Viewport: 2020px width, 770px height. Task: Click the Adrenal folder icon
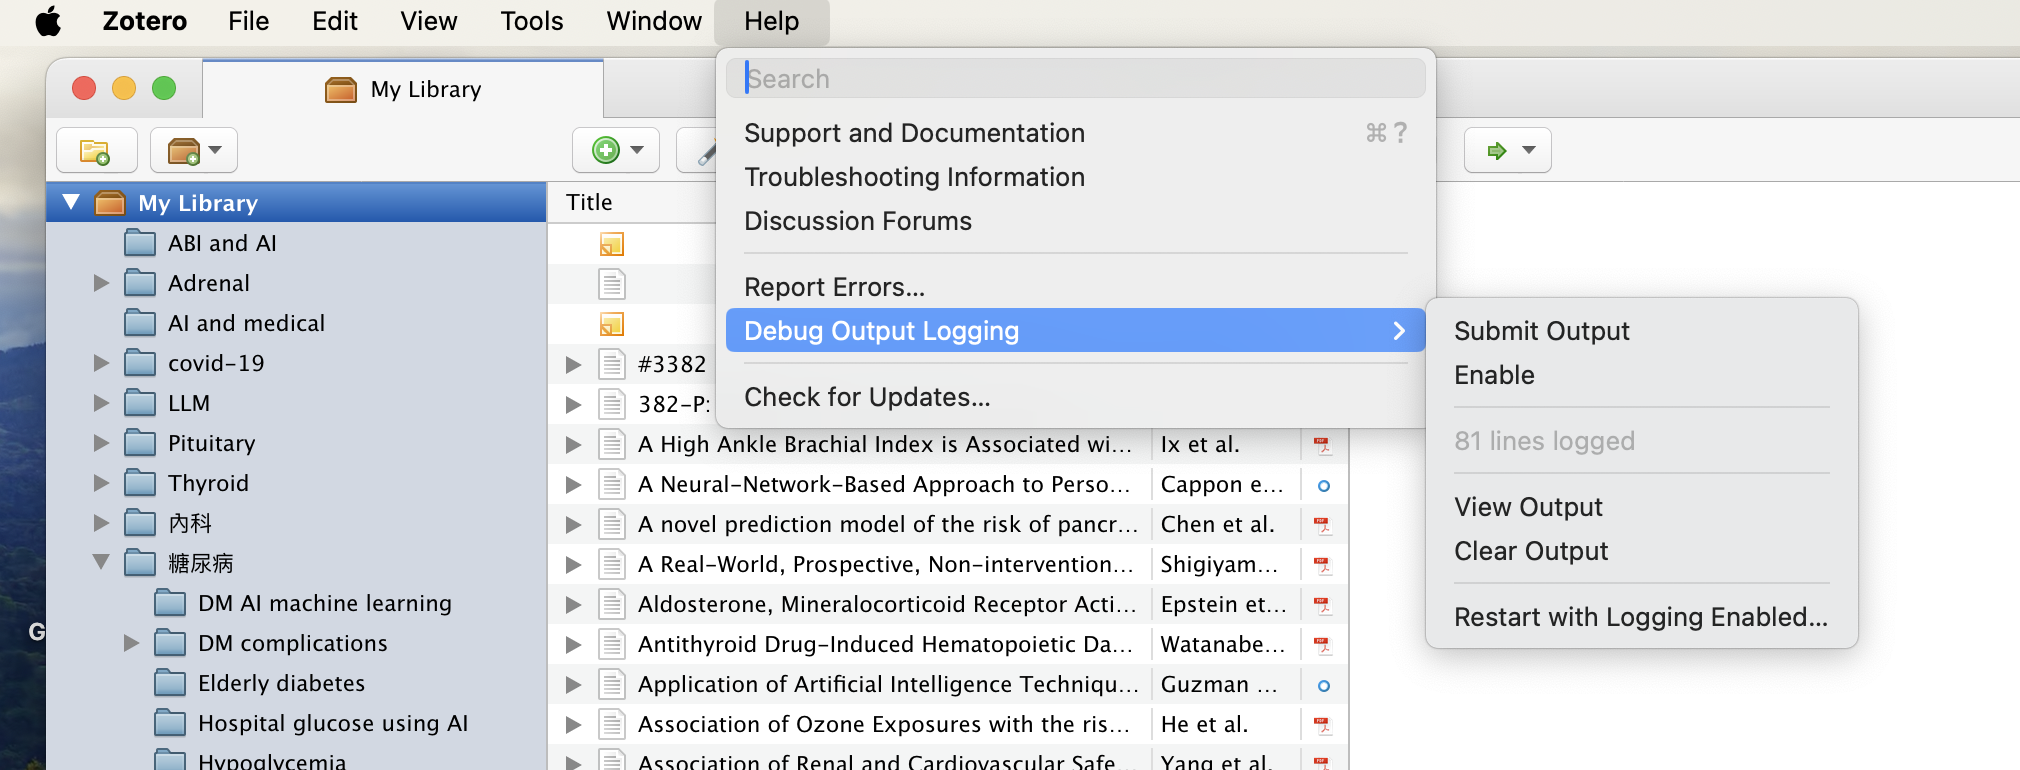click(x=140, y=283)
